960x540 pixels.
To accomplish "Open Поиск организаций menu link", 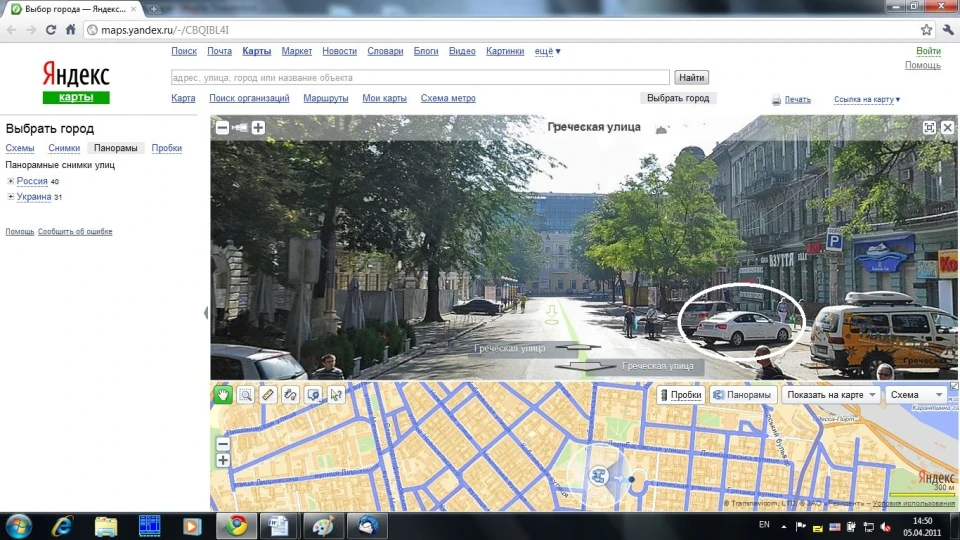I will click(249, 98).
